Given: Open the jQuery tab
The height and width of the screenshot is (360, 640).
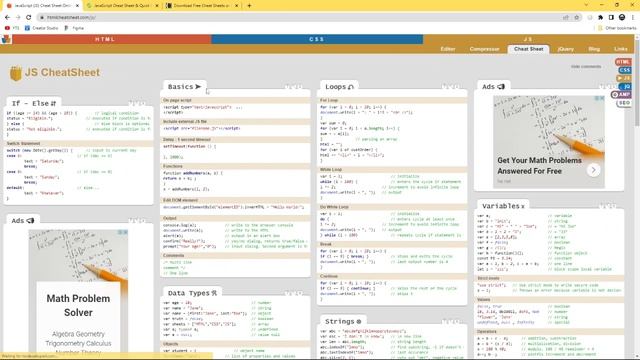Looking at the screenshot, I should 565,49.
